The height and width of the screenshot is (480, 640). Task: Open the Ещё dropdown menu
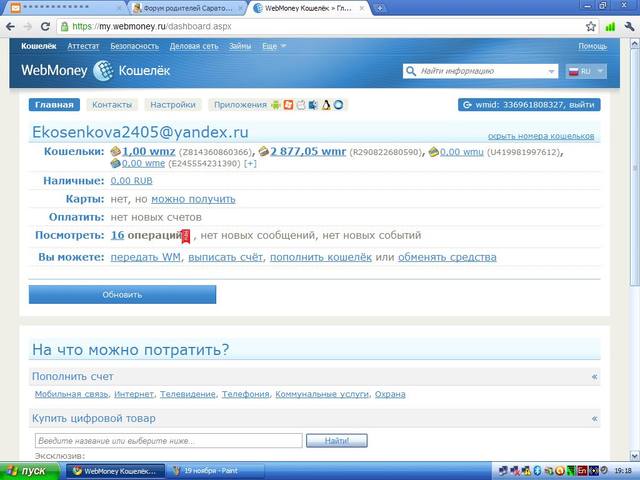(x=274, y=46)
